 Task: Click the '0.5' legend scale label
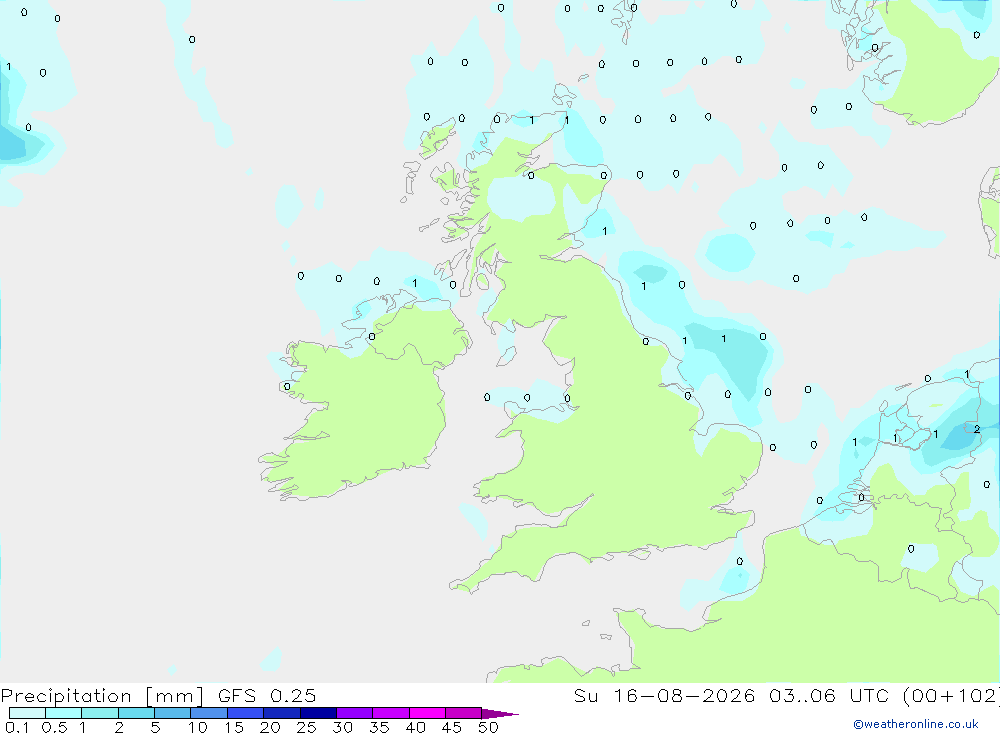coord(54,727)
